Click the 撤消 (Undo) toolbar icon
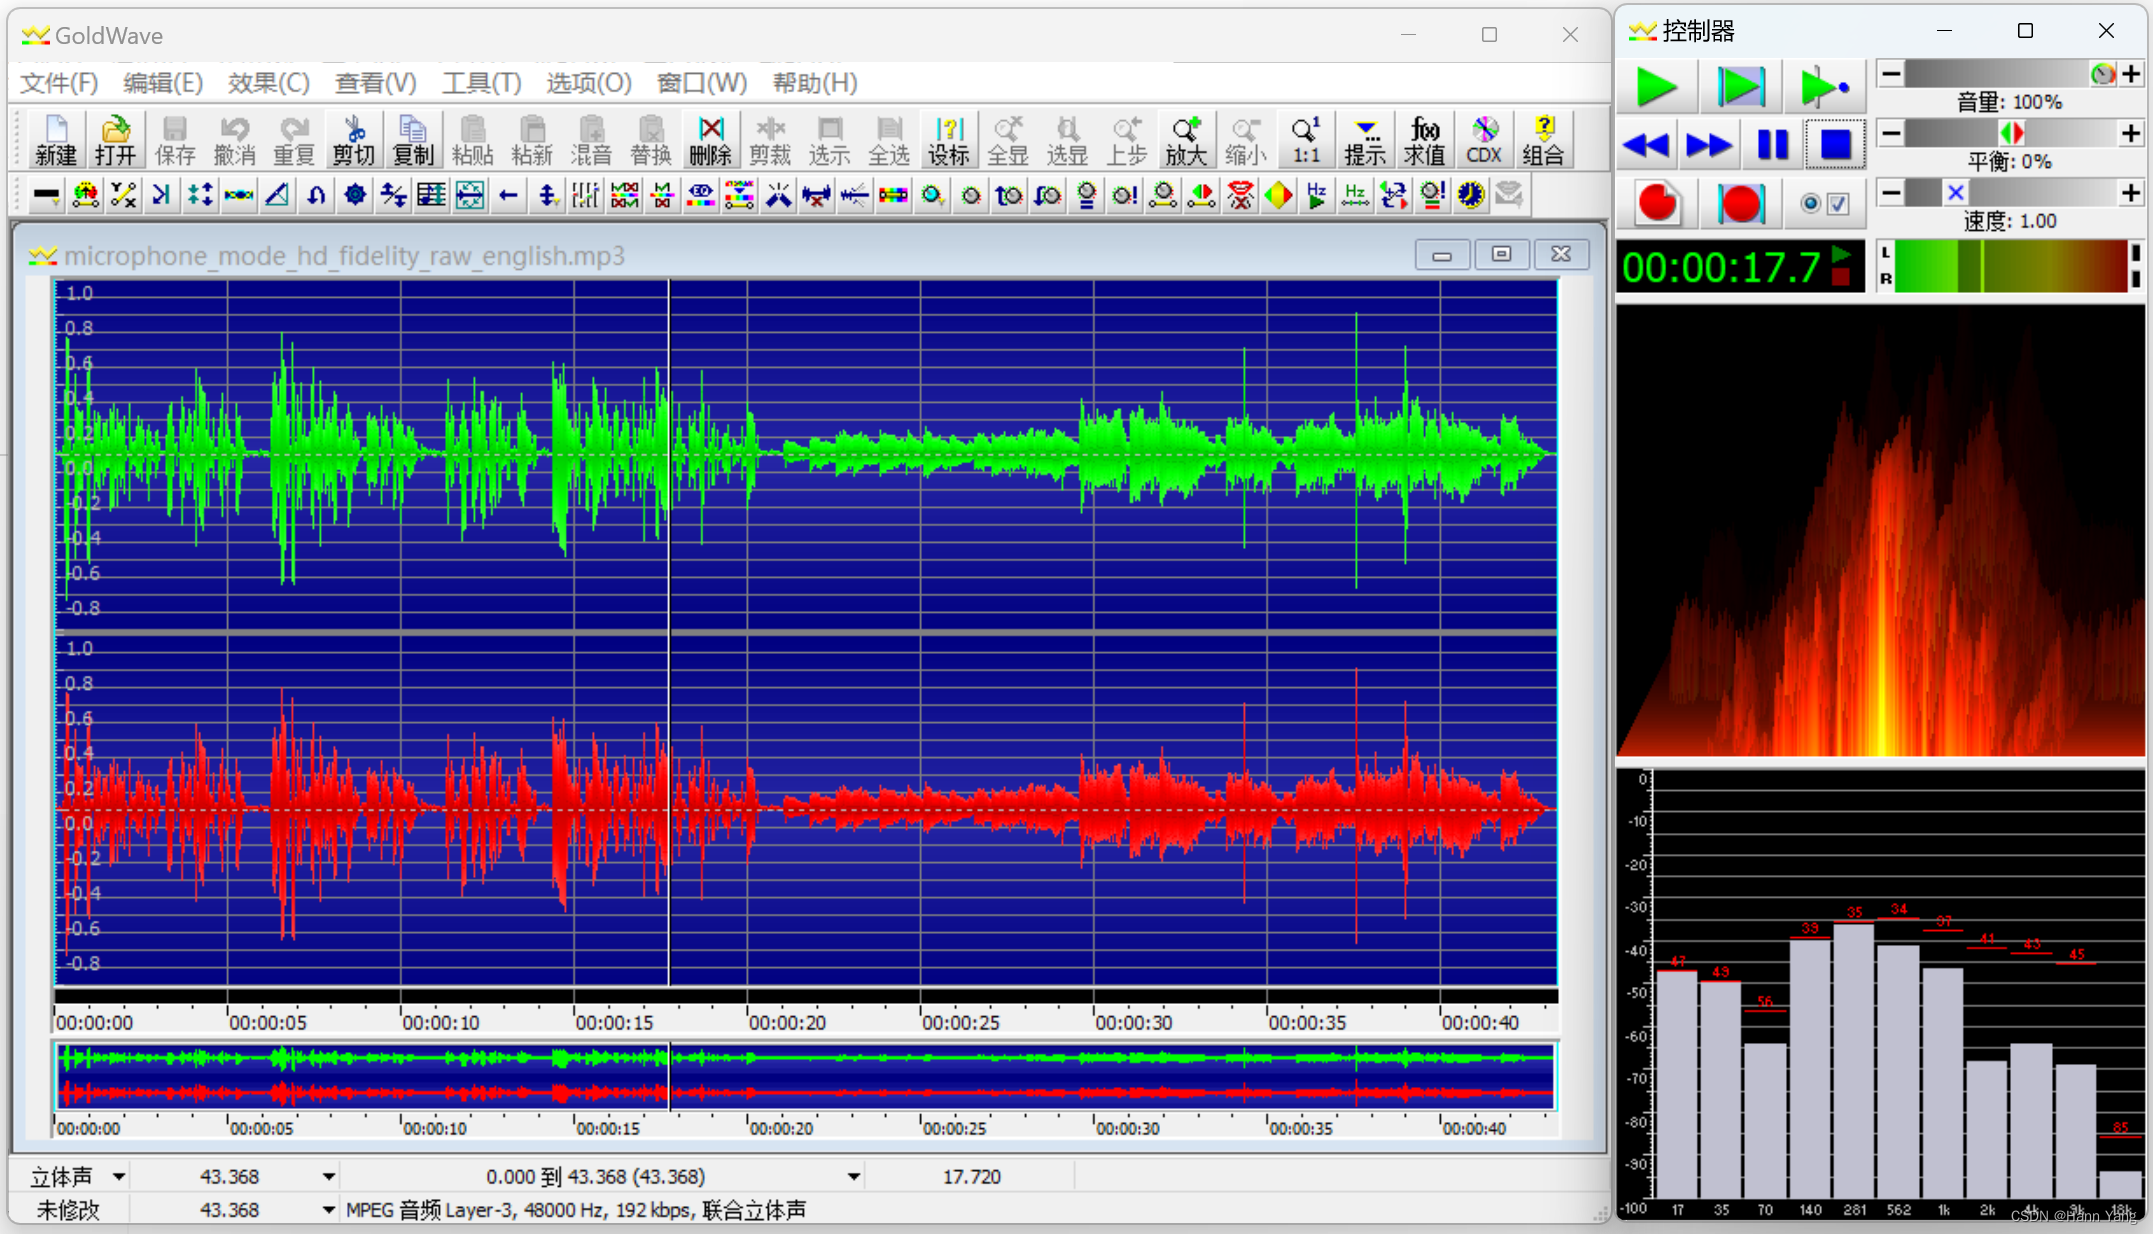The height and width of the screenshot is (1234, 2153). (x=234, y=140)
